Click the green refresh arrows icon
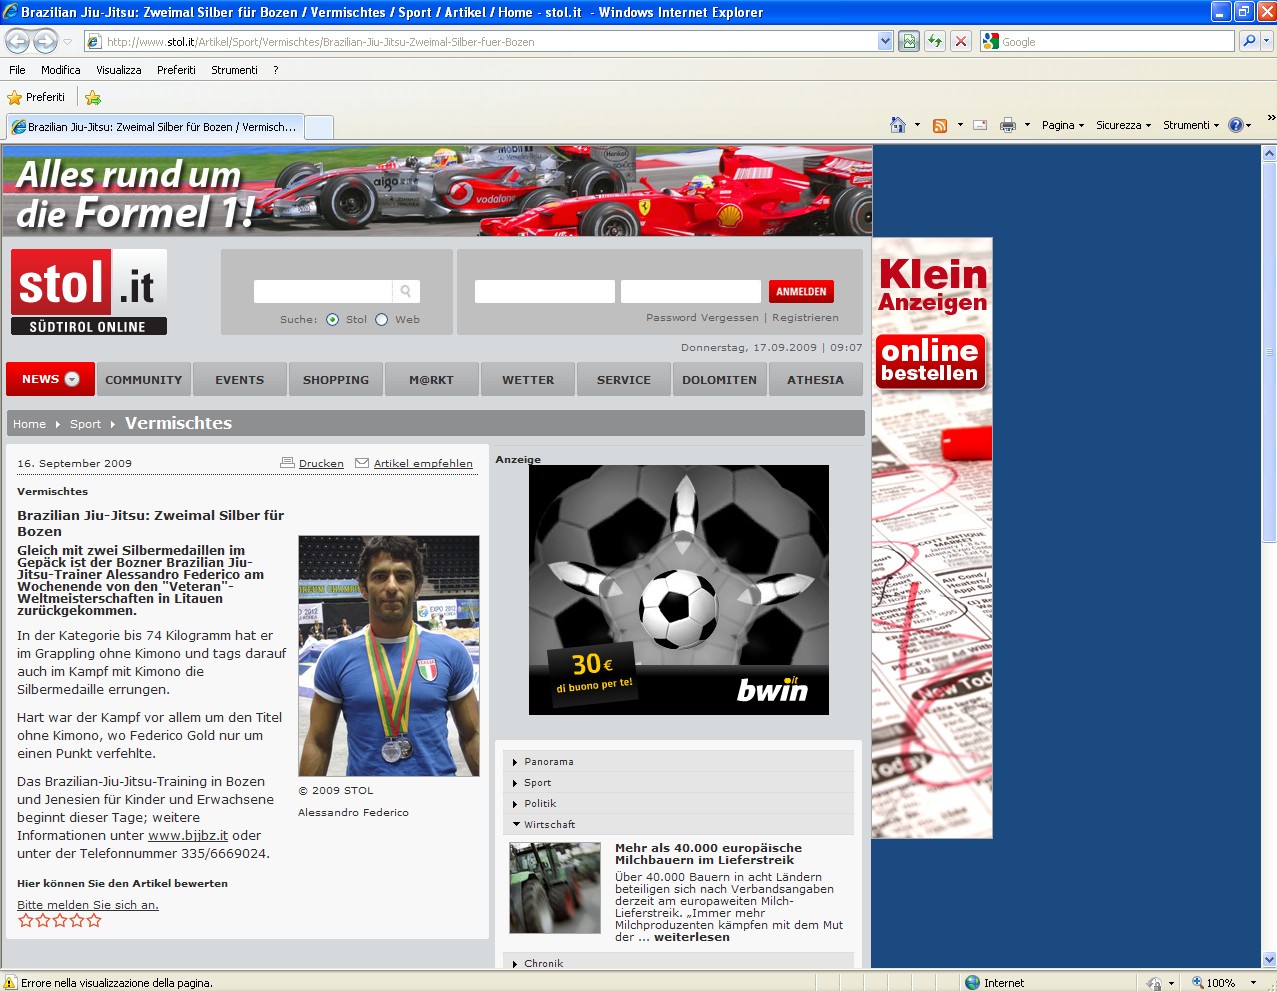 pos(935,41)
